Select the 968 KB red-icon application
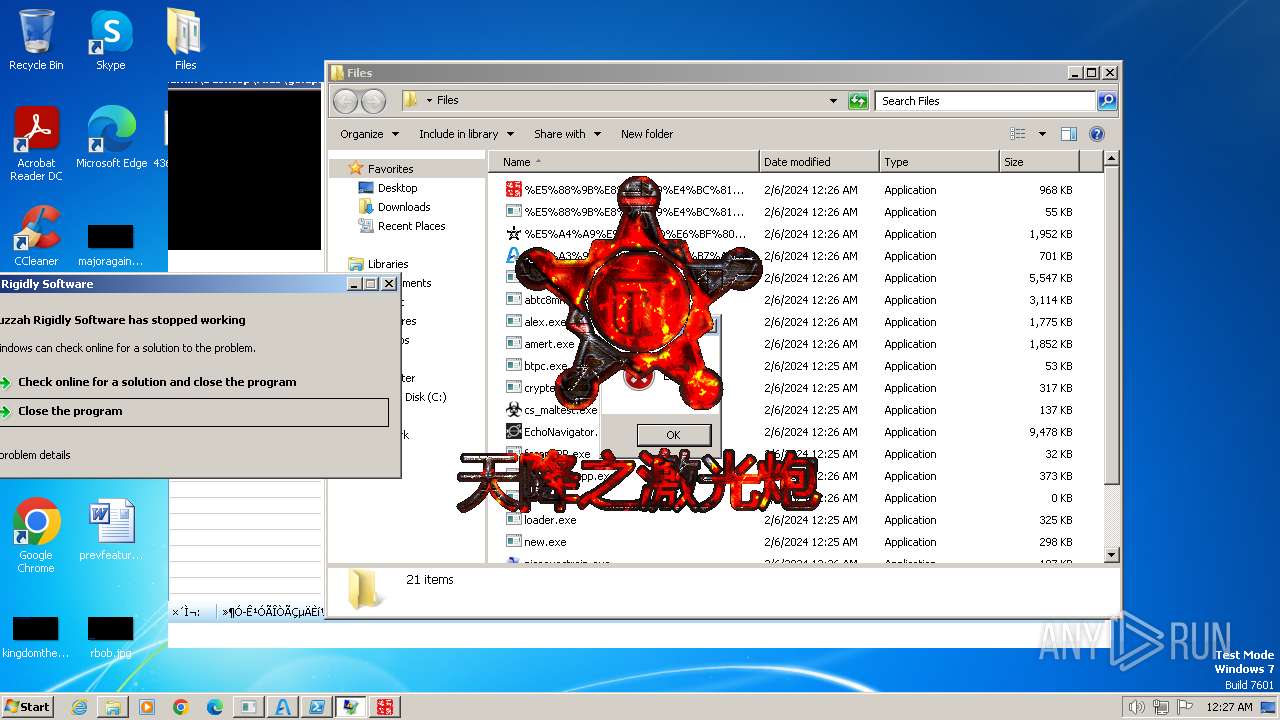This screenshot has height=720, width=1280. (513, 190)
